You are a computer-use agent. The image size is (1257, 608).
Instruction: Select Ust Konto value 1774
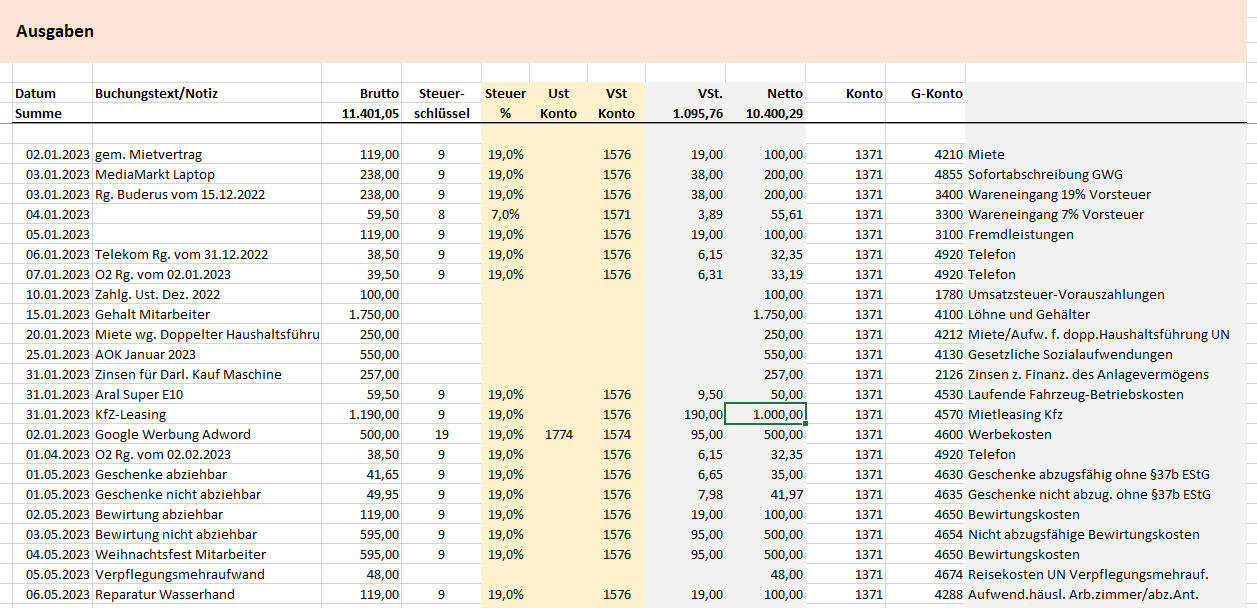click(x=558, y=434)
